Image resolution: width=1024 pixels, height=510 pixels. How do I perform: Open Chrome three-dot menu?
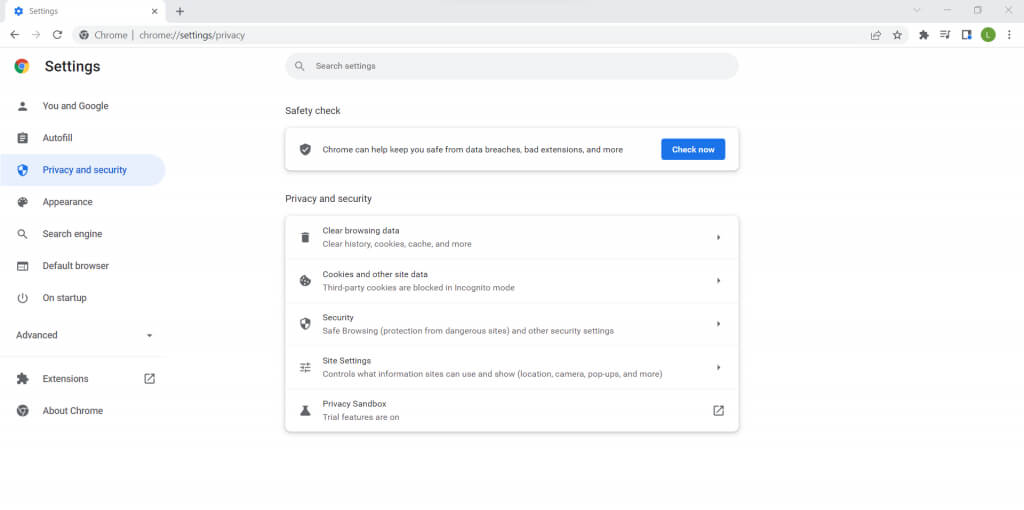1009,35
